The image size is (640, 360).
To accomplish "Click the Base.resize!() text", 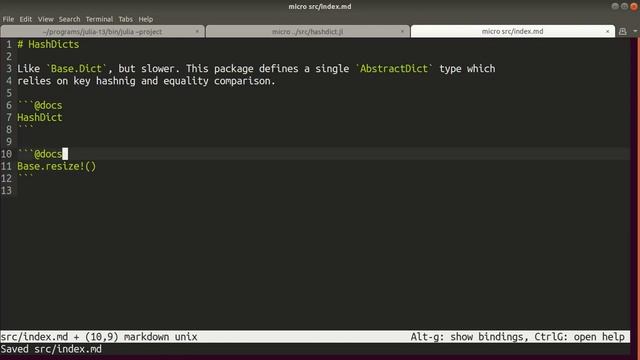I will tap(56, 167).
